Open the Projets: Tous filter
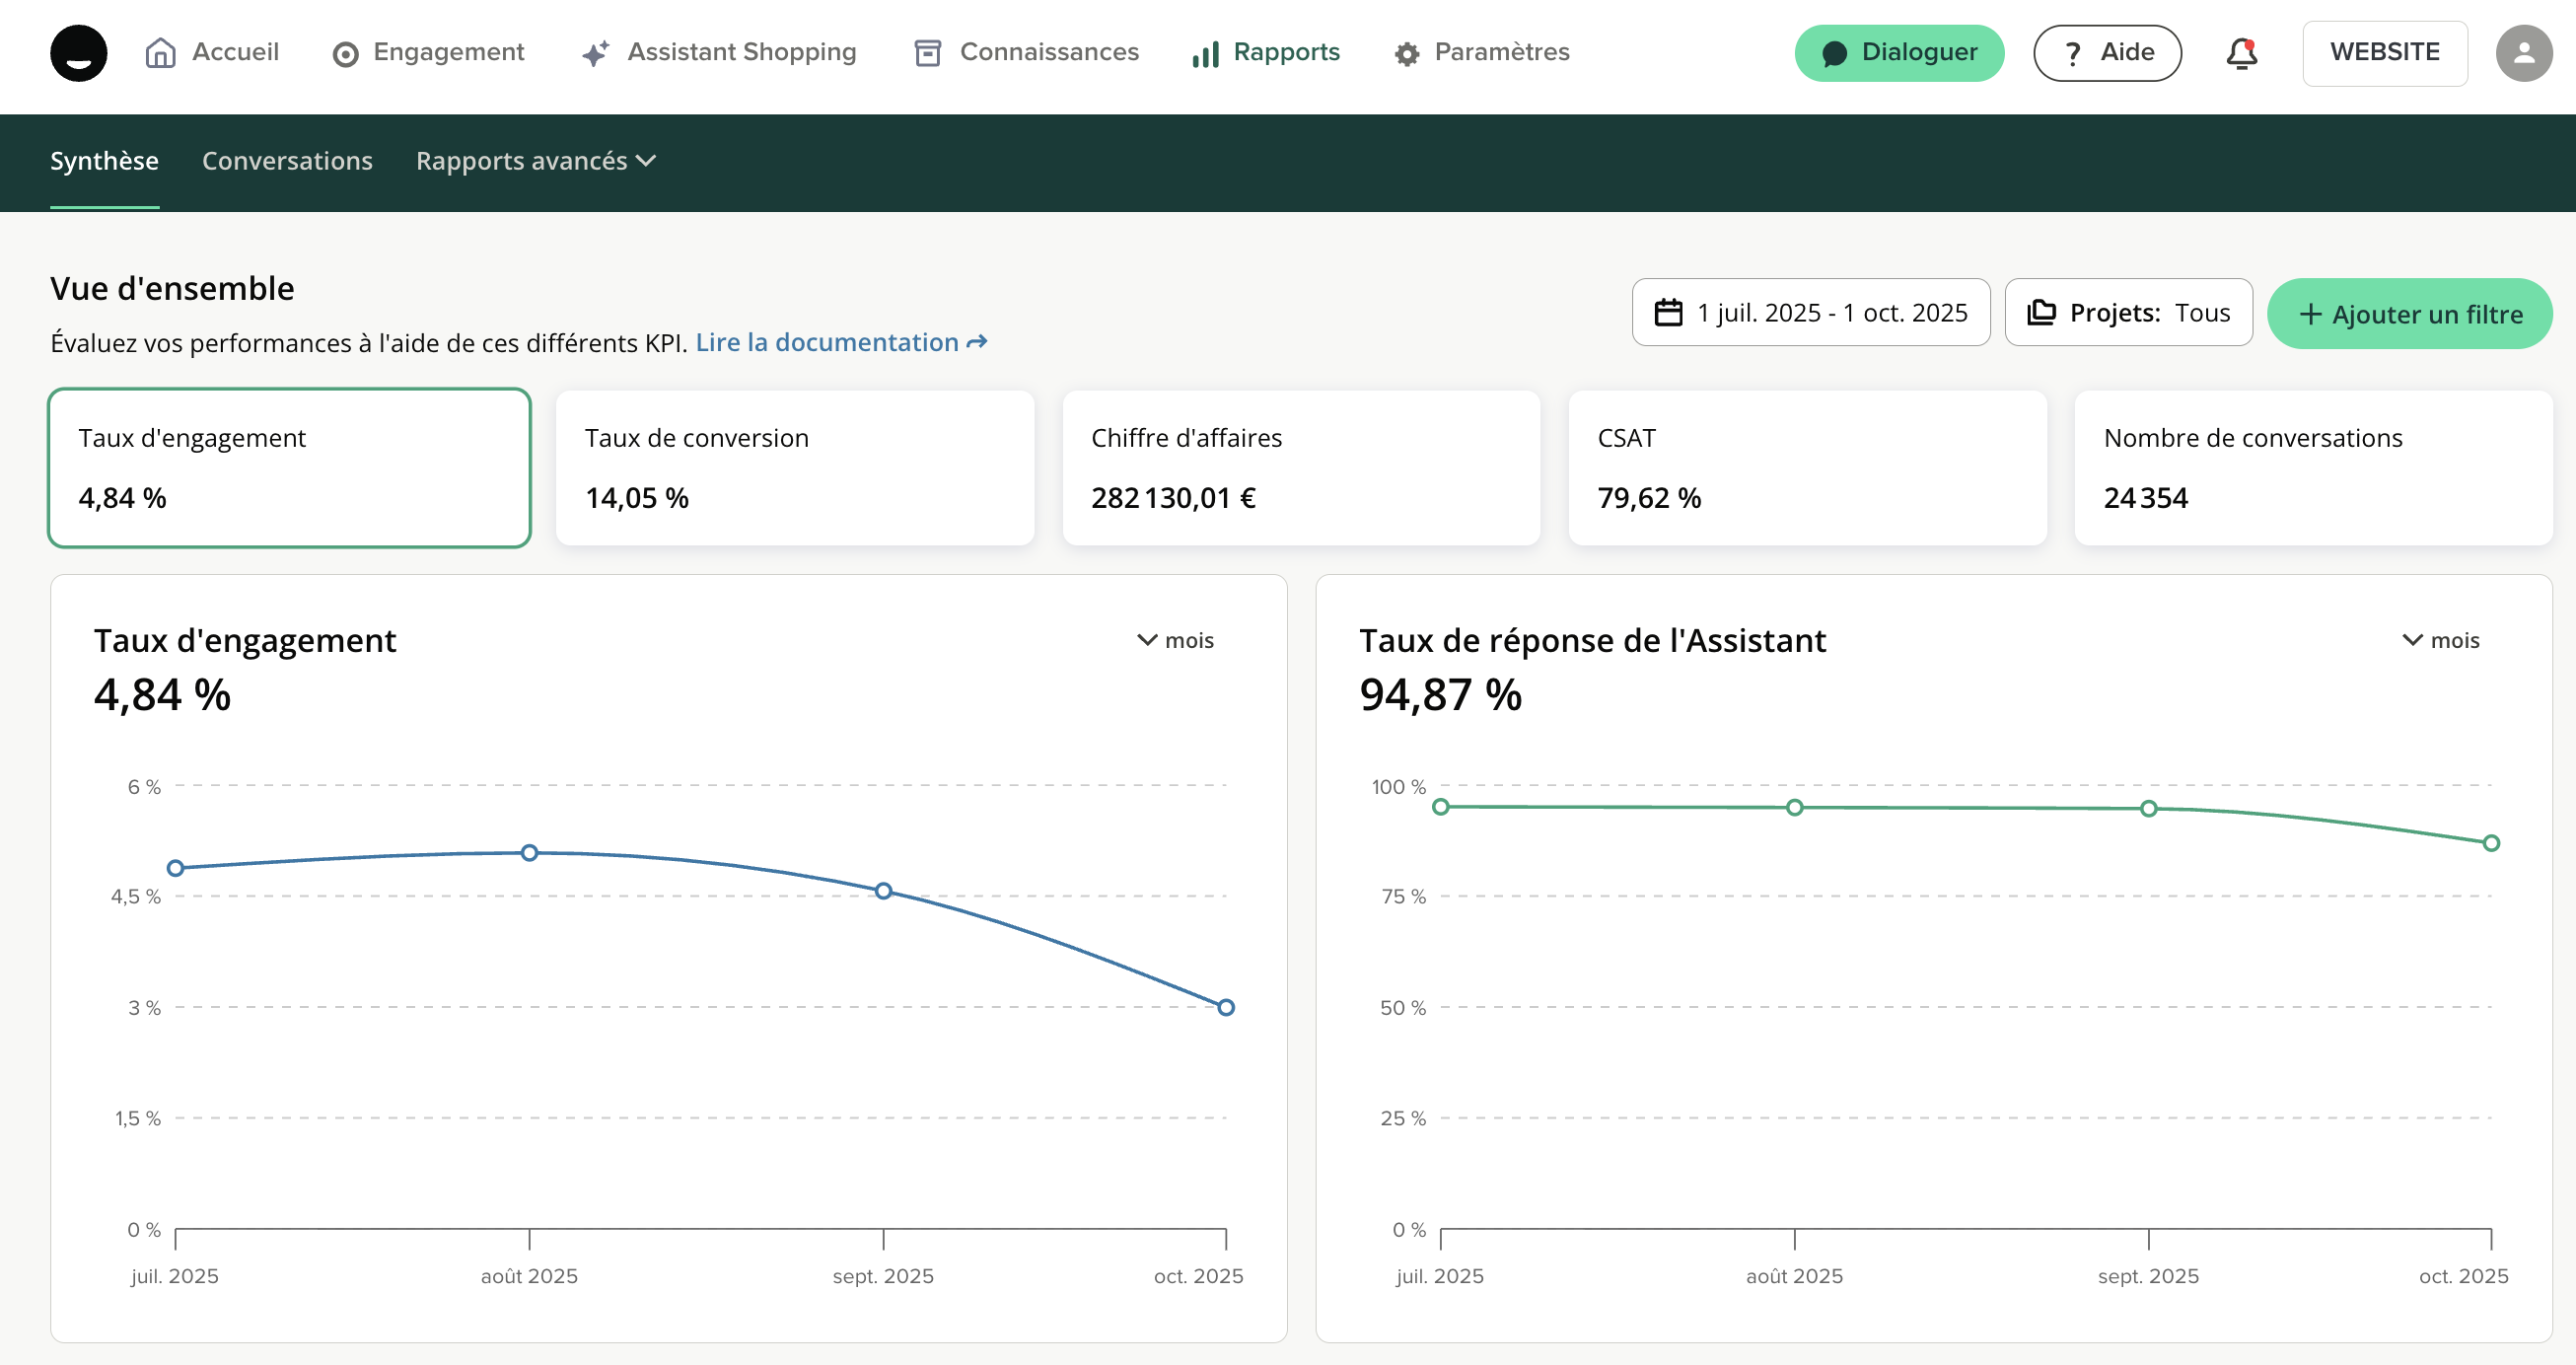 (x=2128, y=313)
